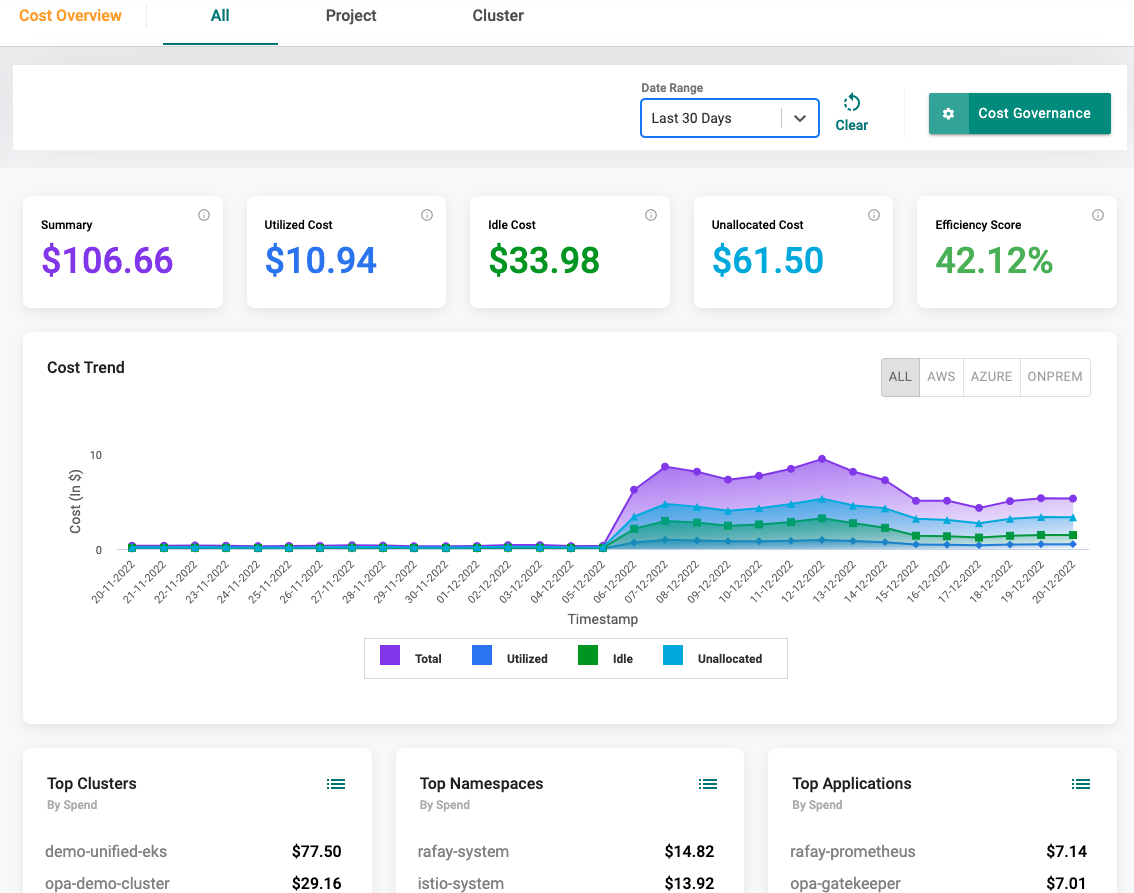Switch to the Project tab
This screenshot has width=1134, height=893.
coord(351,16)
